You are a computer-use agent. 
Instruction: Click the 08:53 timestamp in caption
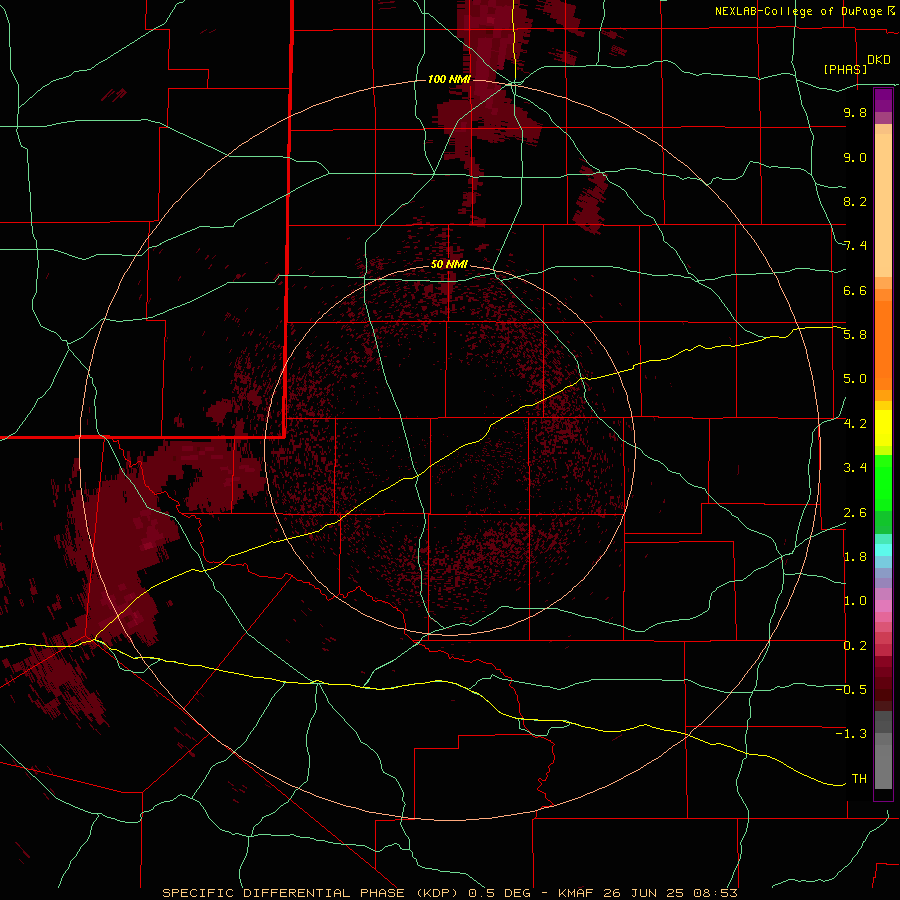coord(715,893)
